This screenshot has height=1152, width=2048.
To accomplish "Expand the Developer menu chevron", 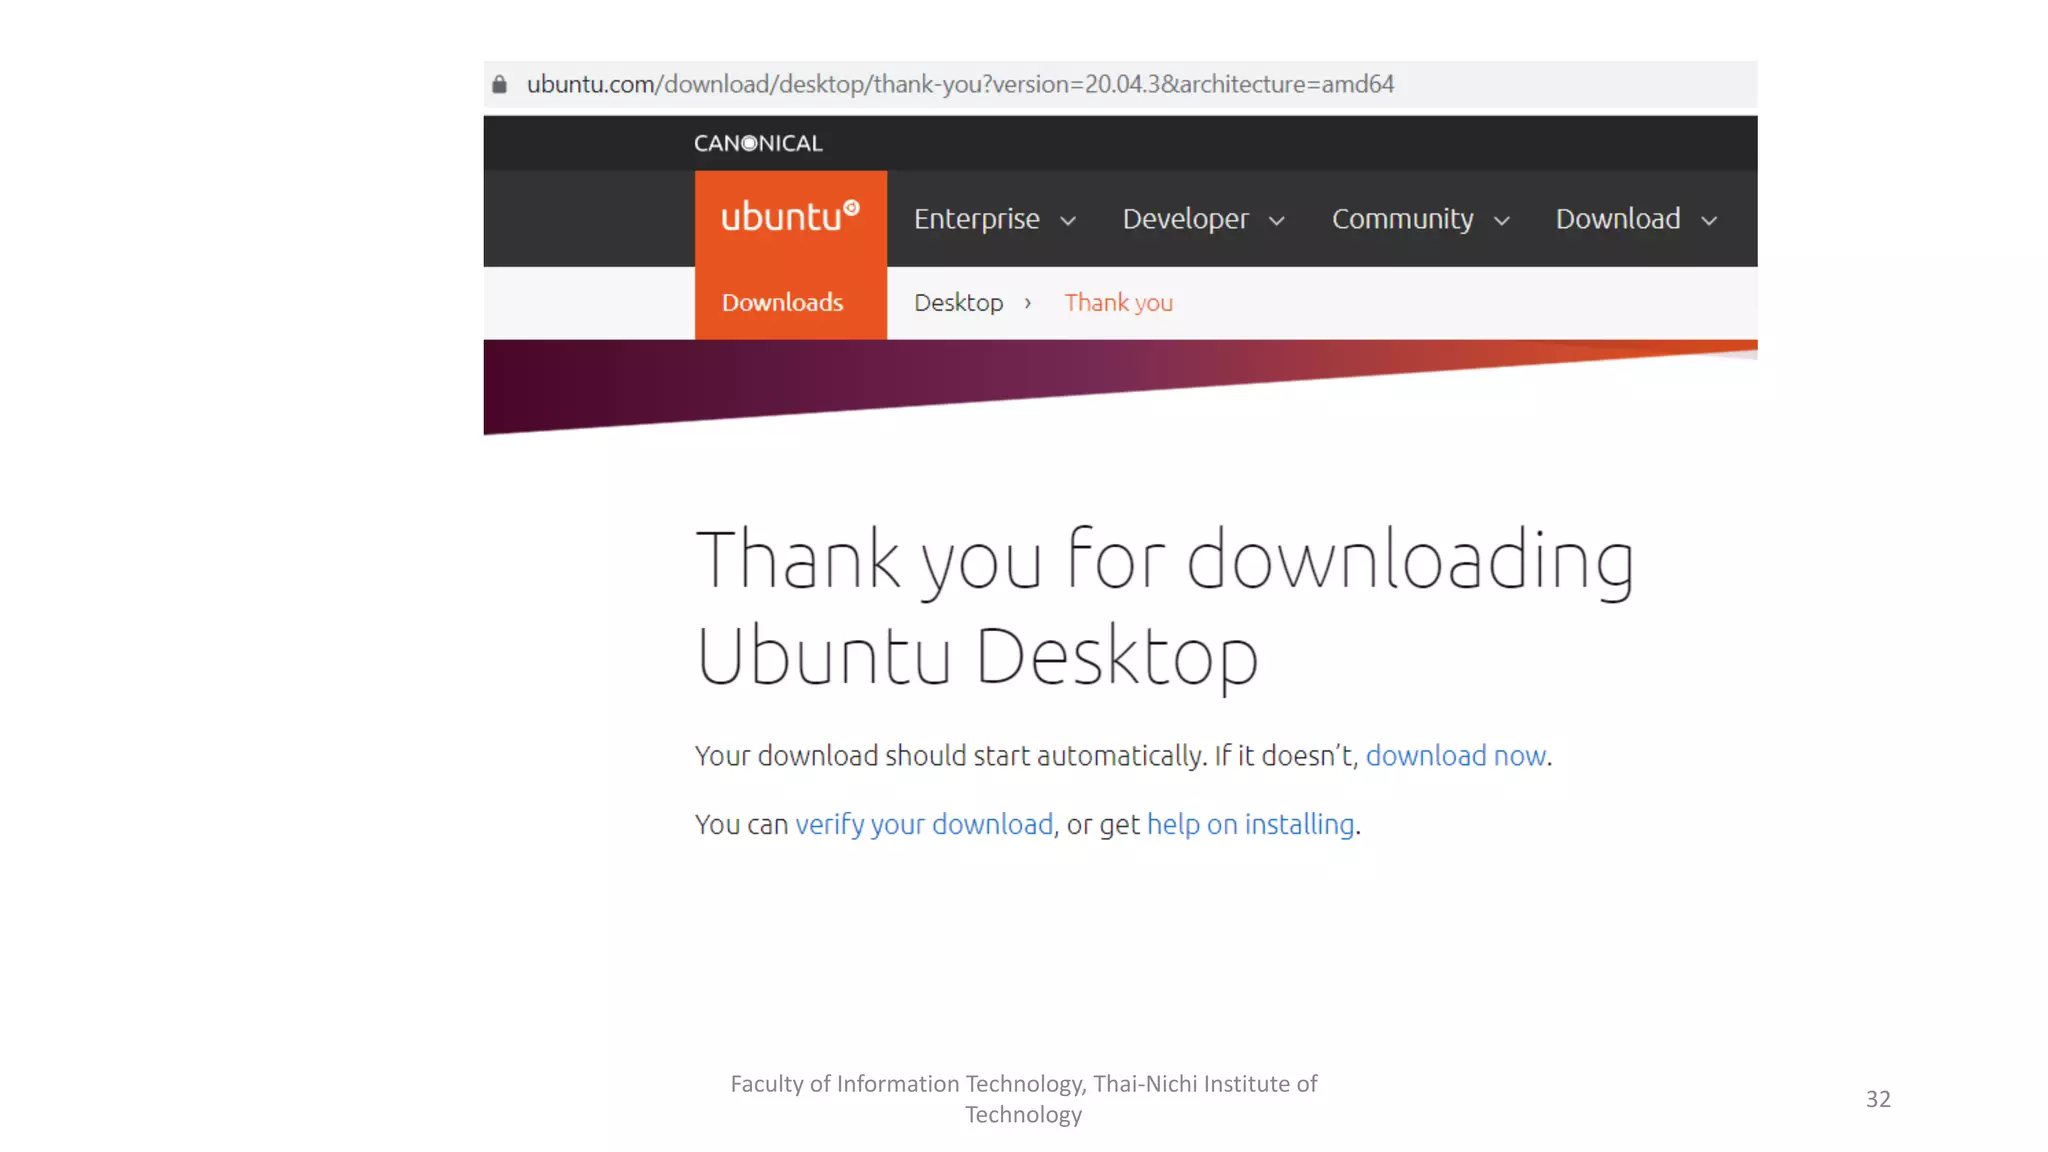I will [1277, 221].
